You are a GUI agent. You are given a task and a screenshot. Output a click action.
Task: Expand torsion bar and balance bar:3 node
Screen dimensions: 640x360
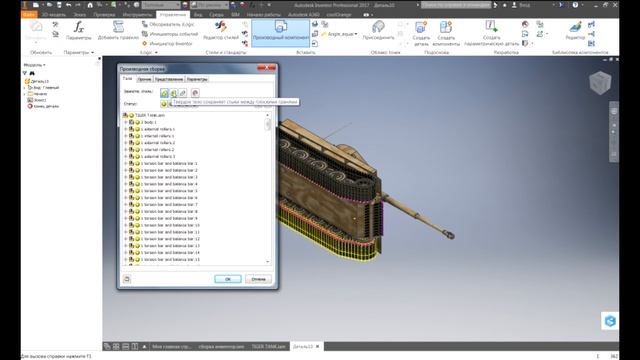pyautogui.click(x=126, y=177)
